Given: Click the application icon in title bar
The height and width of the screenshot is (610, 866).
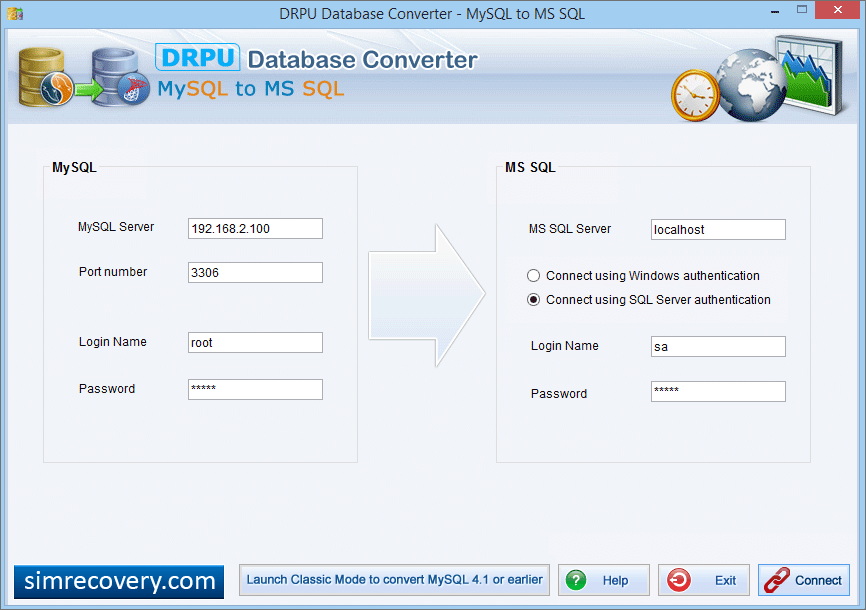Looking at the screenshot, I should 15,13.
